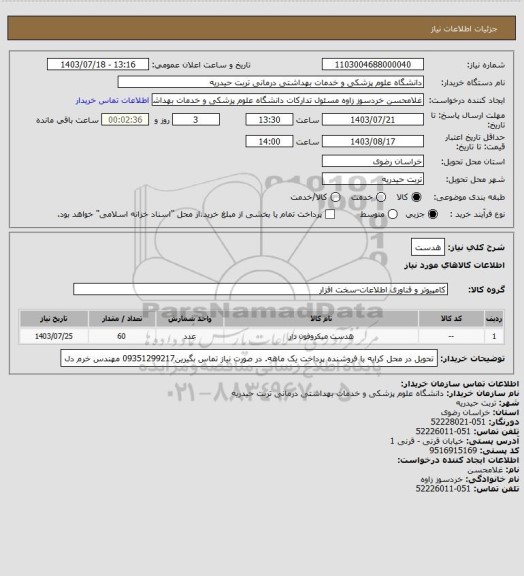Select the متوسط purchase type radio

[393, 214]
